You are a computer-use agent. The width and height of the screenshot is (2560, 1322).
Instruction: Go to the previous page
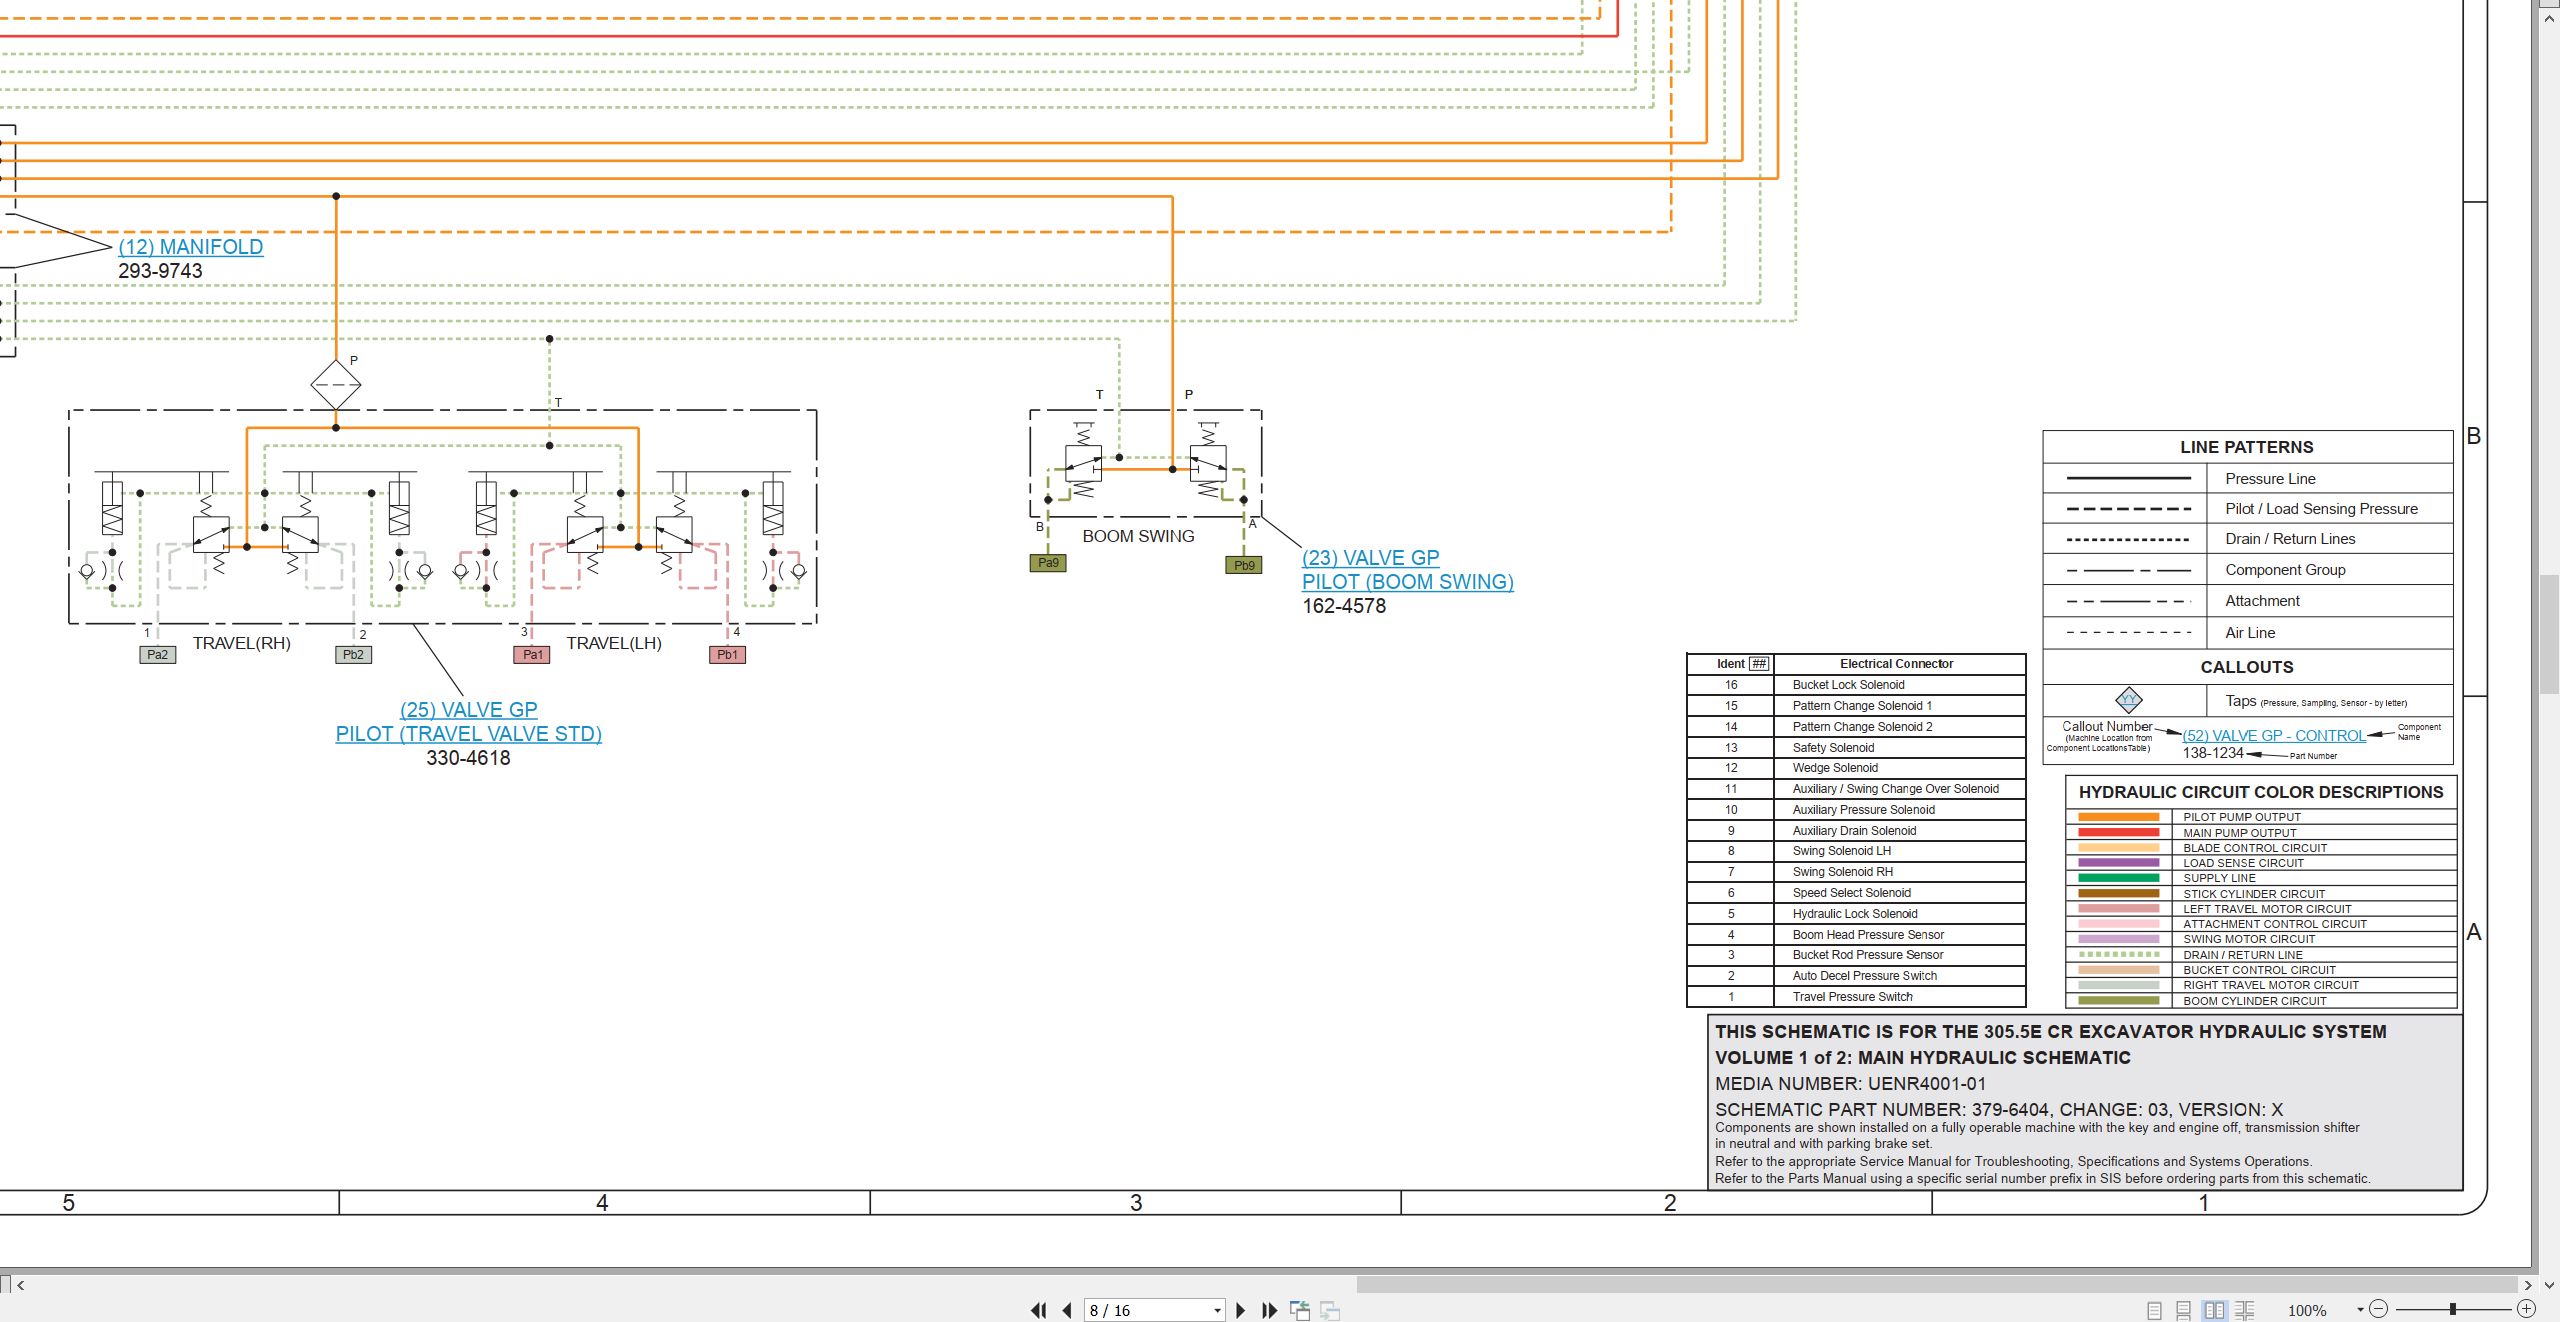(1067, 1310)
